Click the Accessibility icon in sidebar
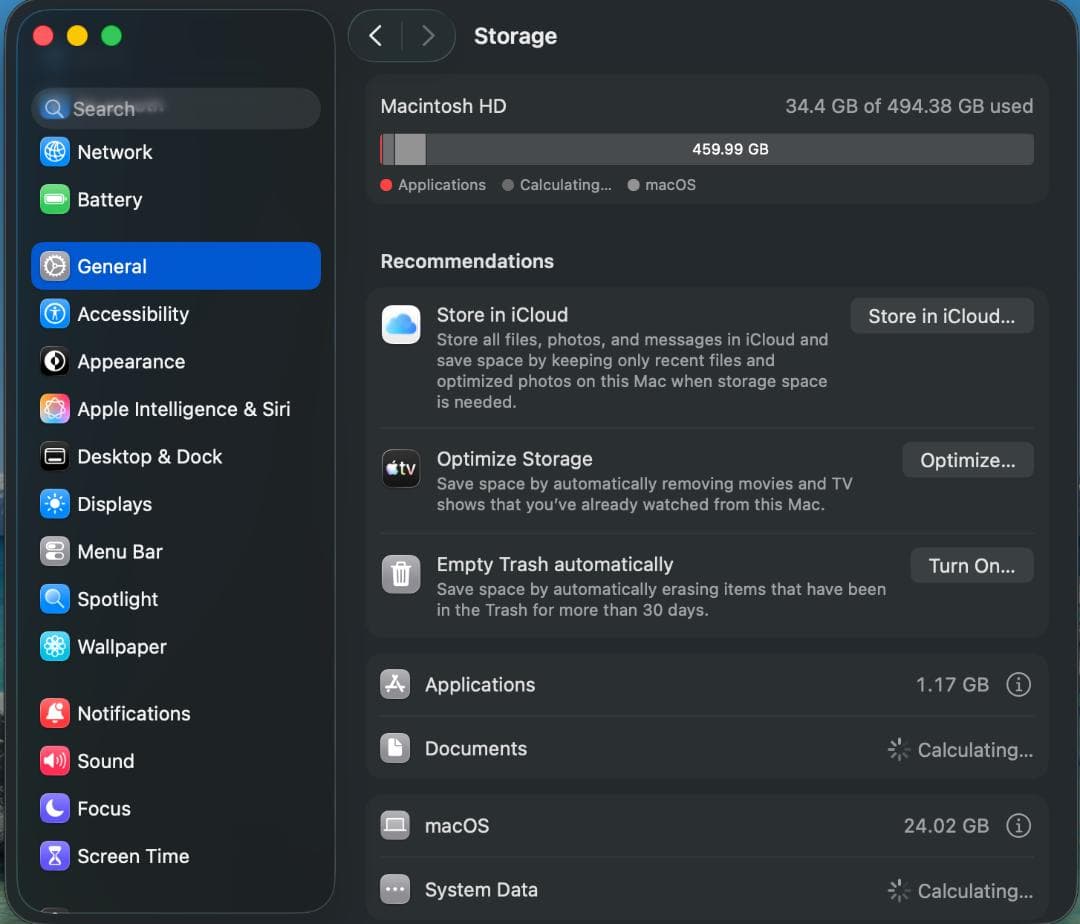 click(54, 313)
